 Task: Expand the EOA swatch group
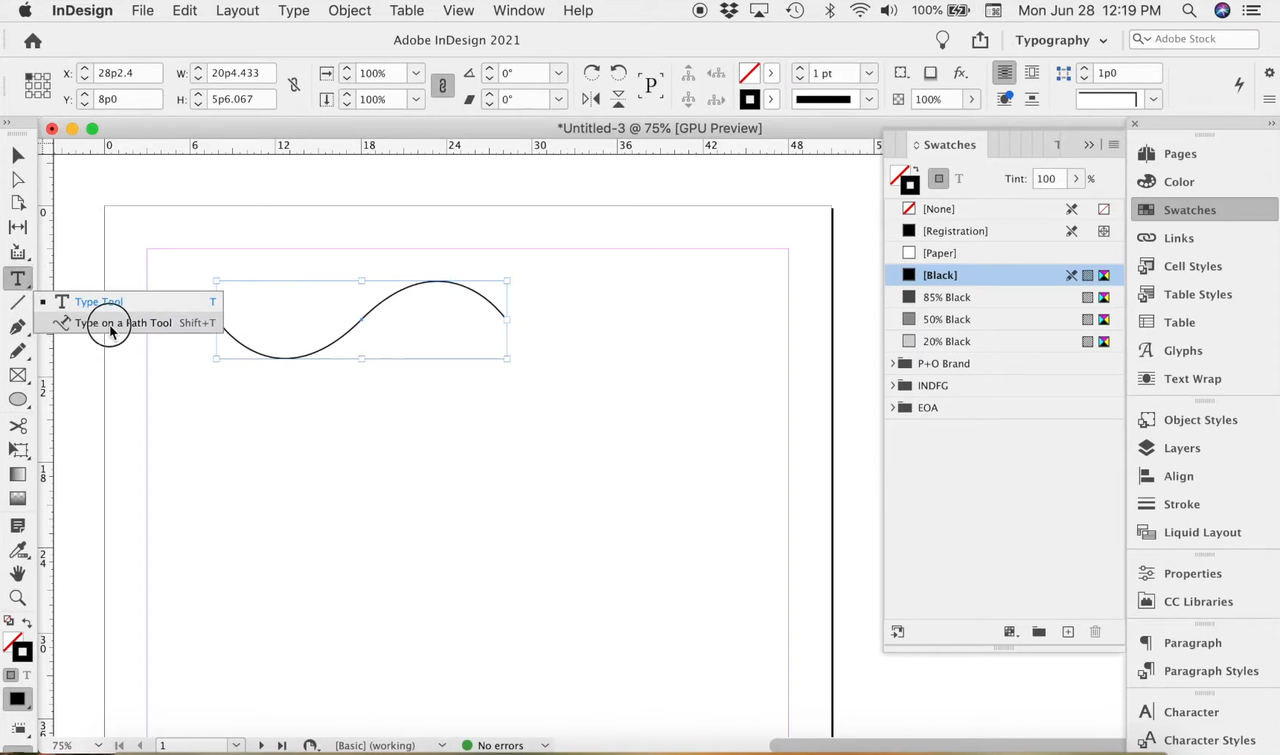(x=893, y=407)
